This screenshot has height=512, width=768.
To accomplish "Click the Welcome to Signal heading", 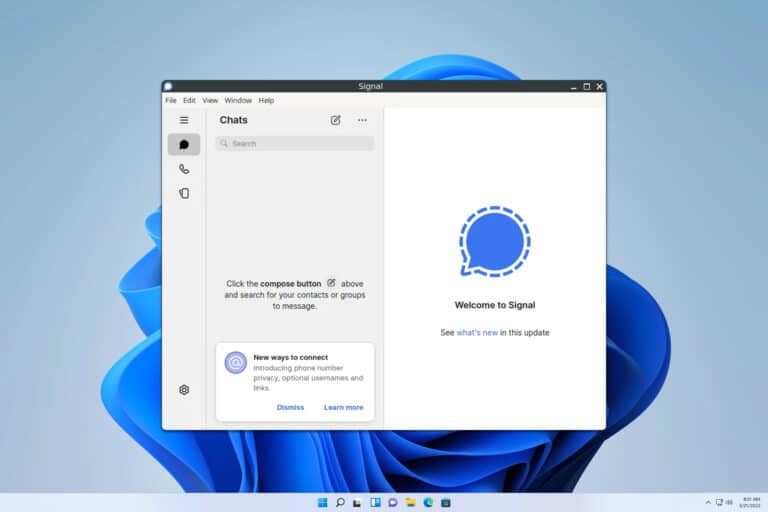I will (x=495, y=305).
